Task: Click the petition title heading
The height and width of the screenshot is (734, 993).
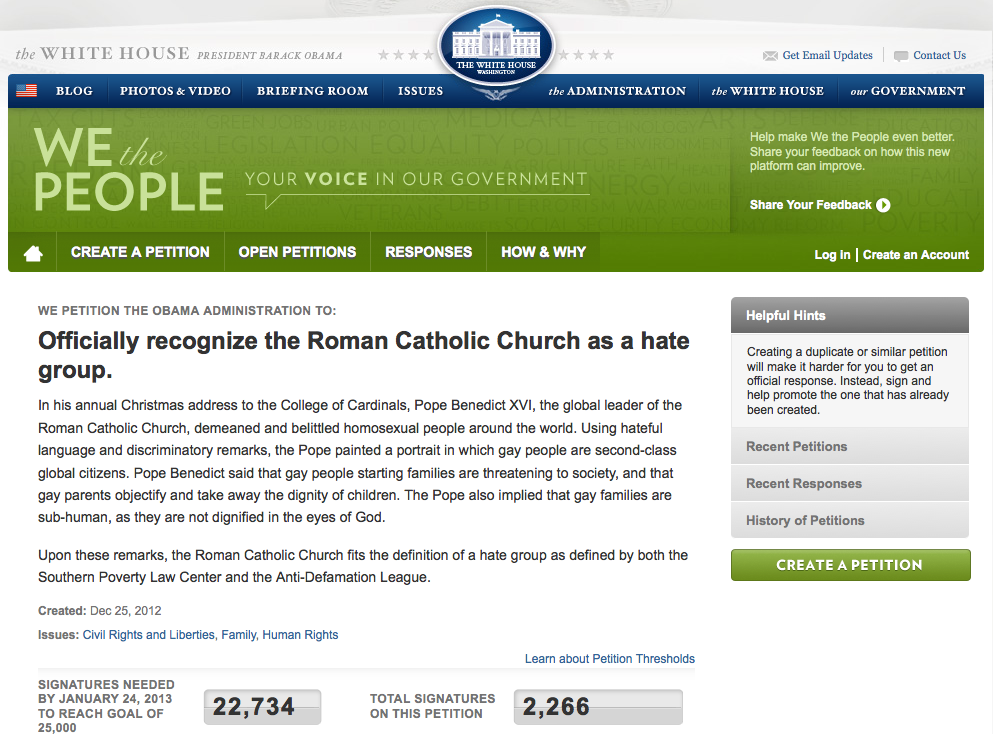Action: click(x=364, y=355)
